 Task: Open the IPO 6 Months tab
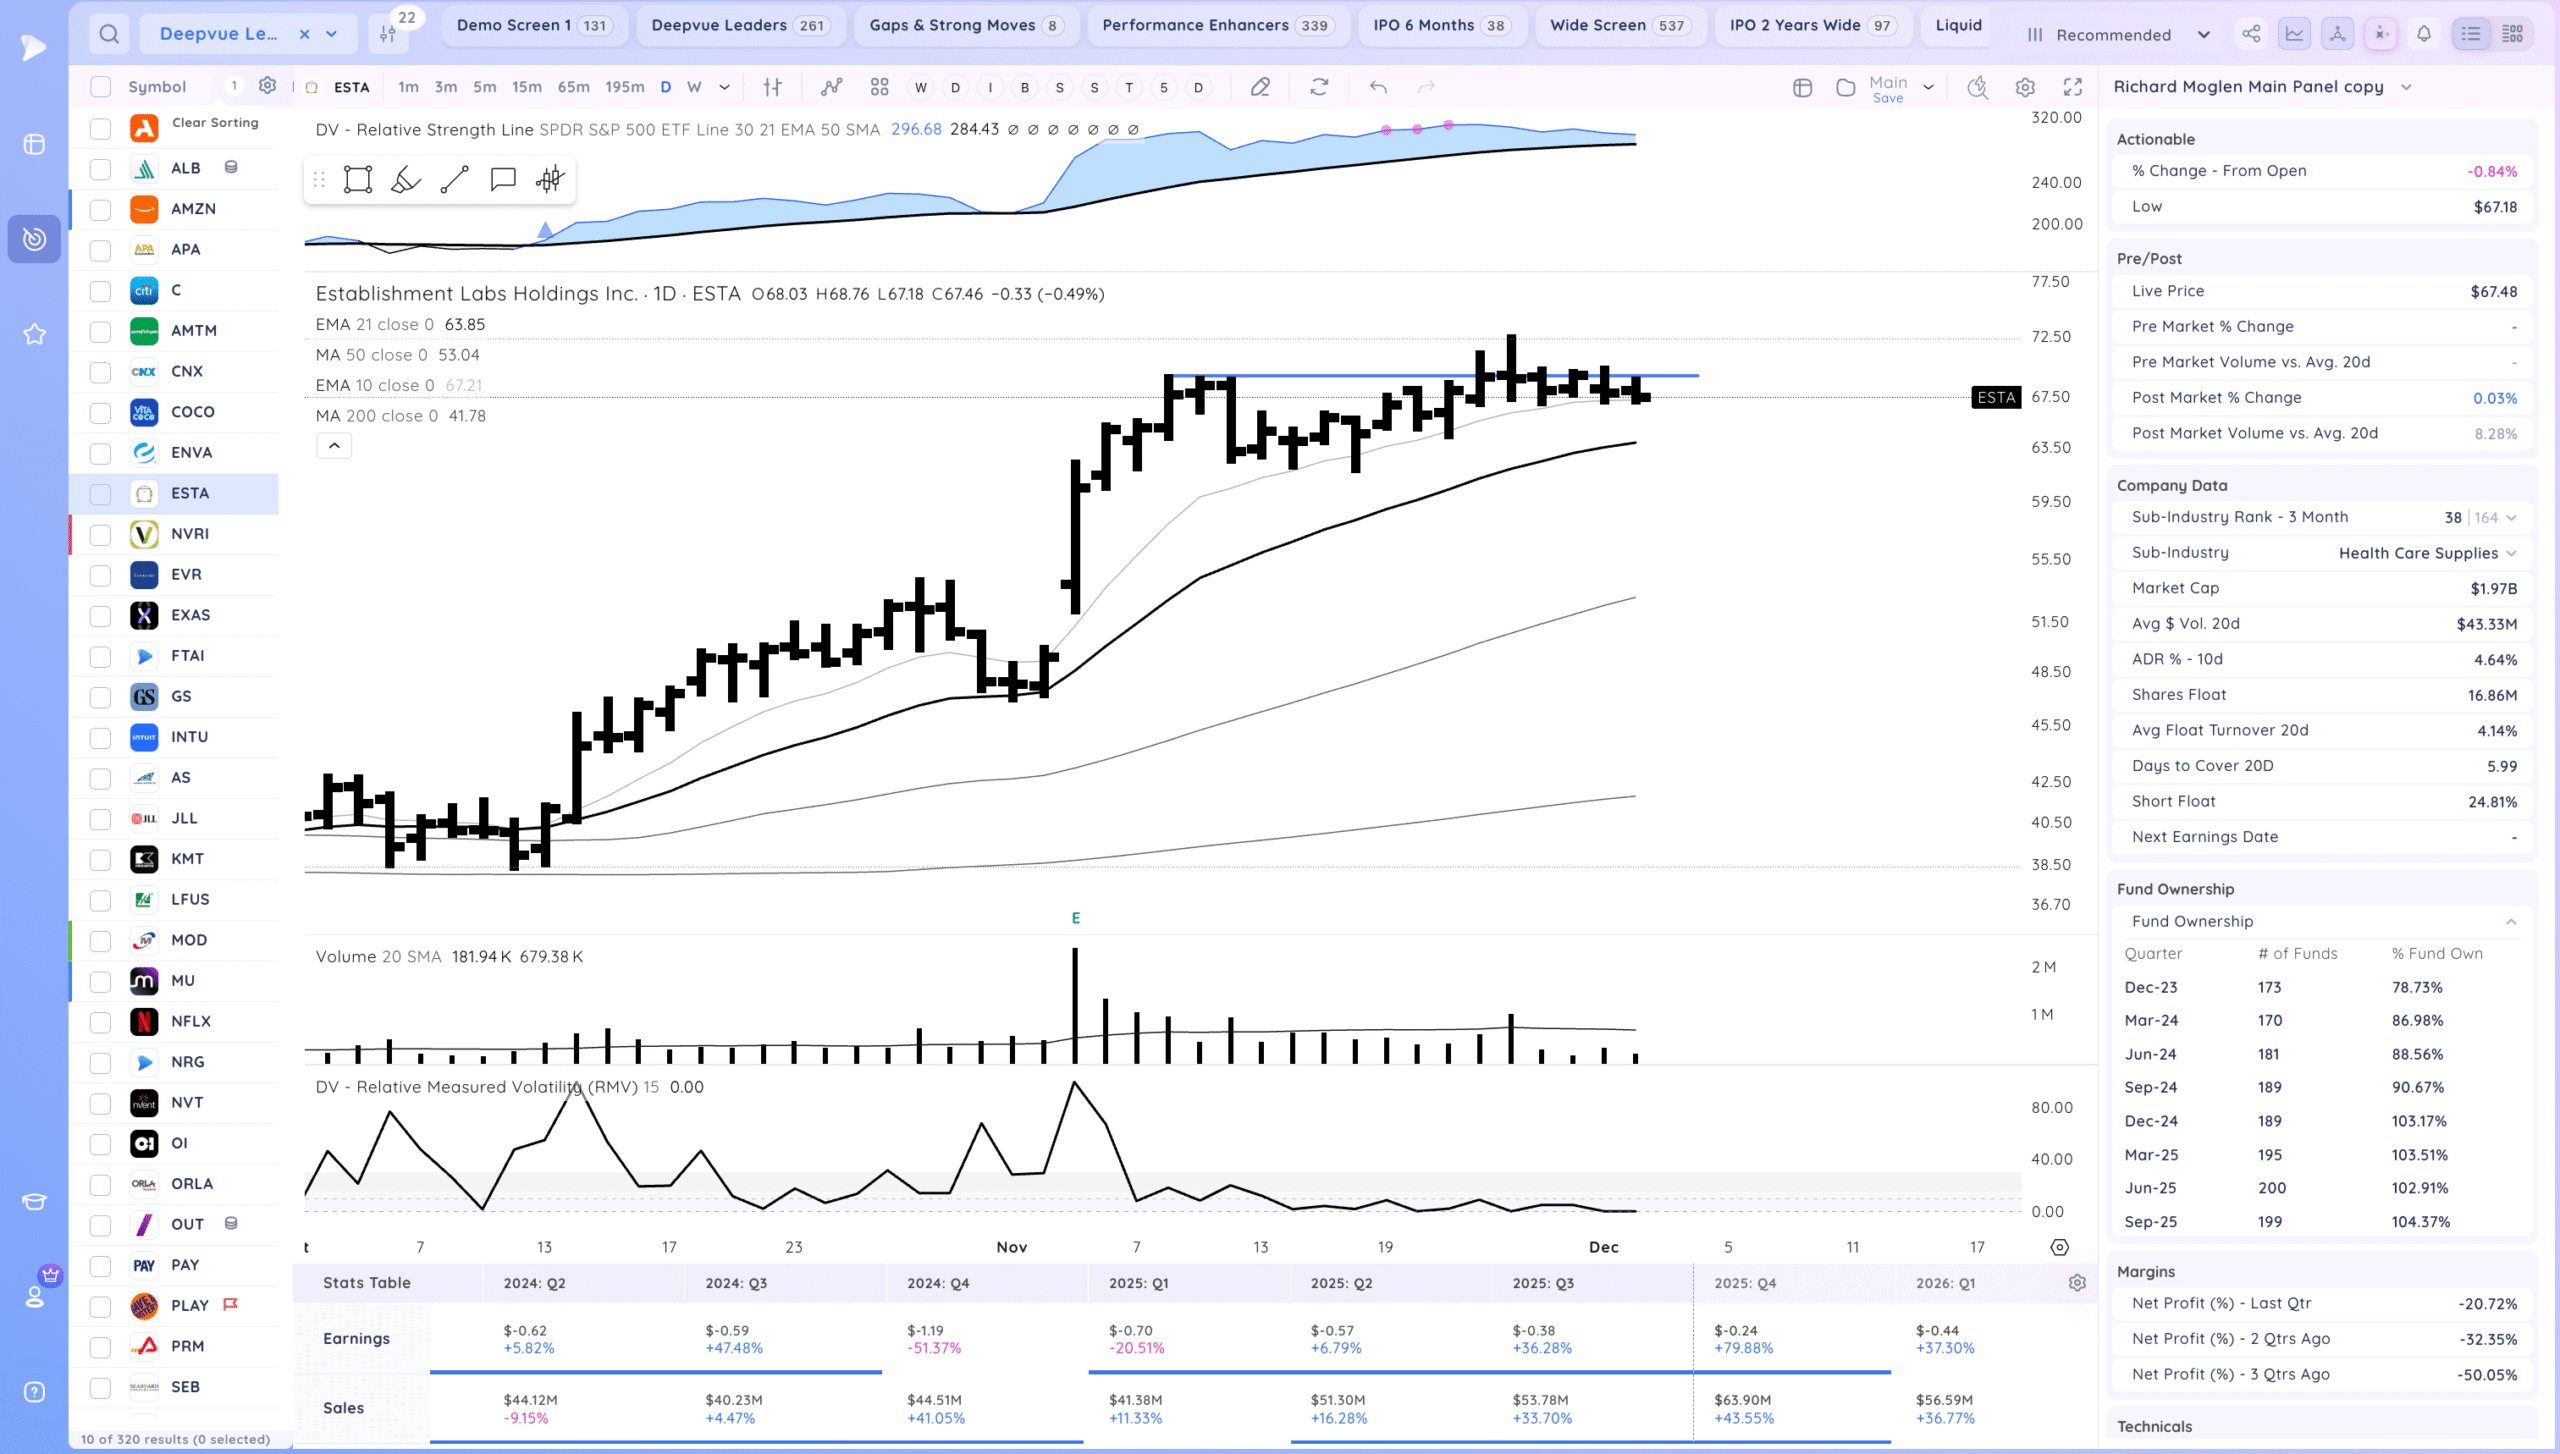1440,25
